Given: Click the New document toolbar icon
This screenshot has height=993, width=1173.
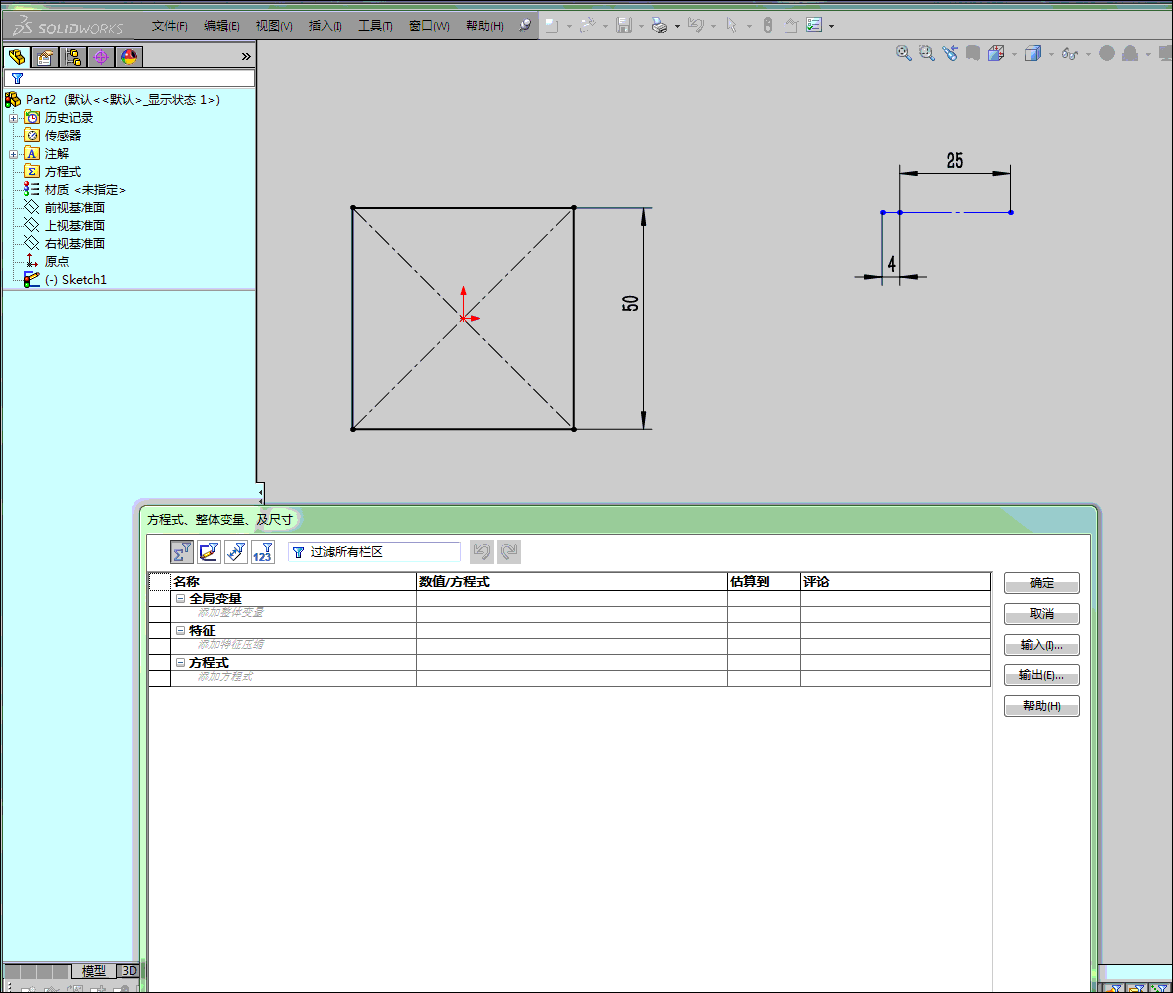Looking at the screenshot, I should [552, 25].
